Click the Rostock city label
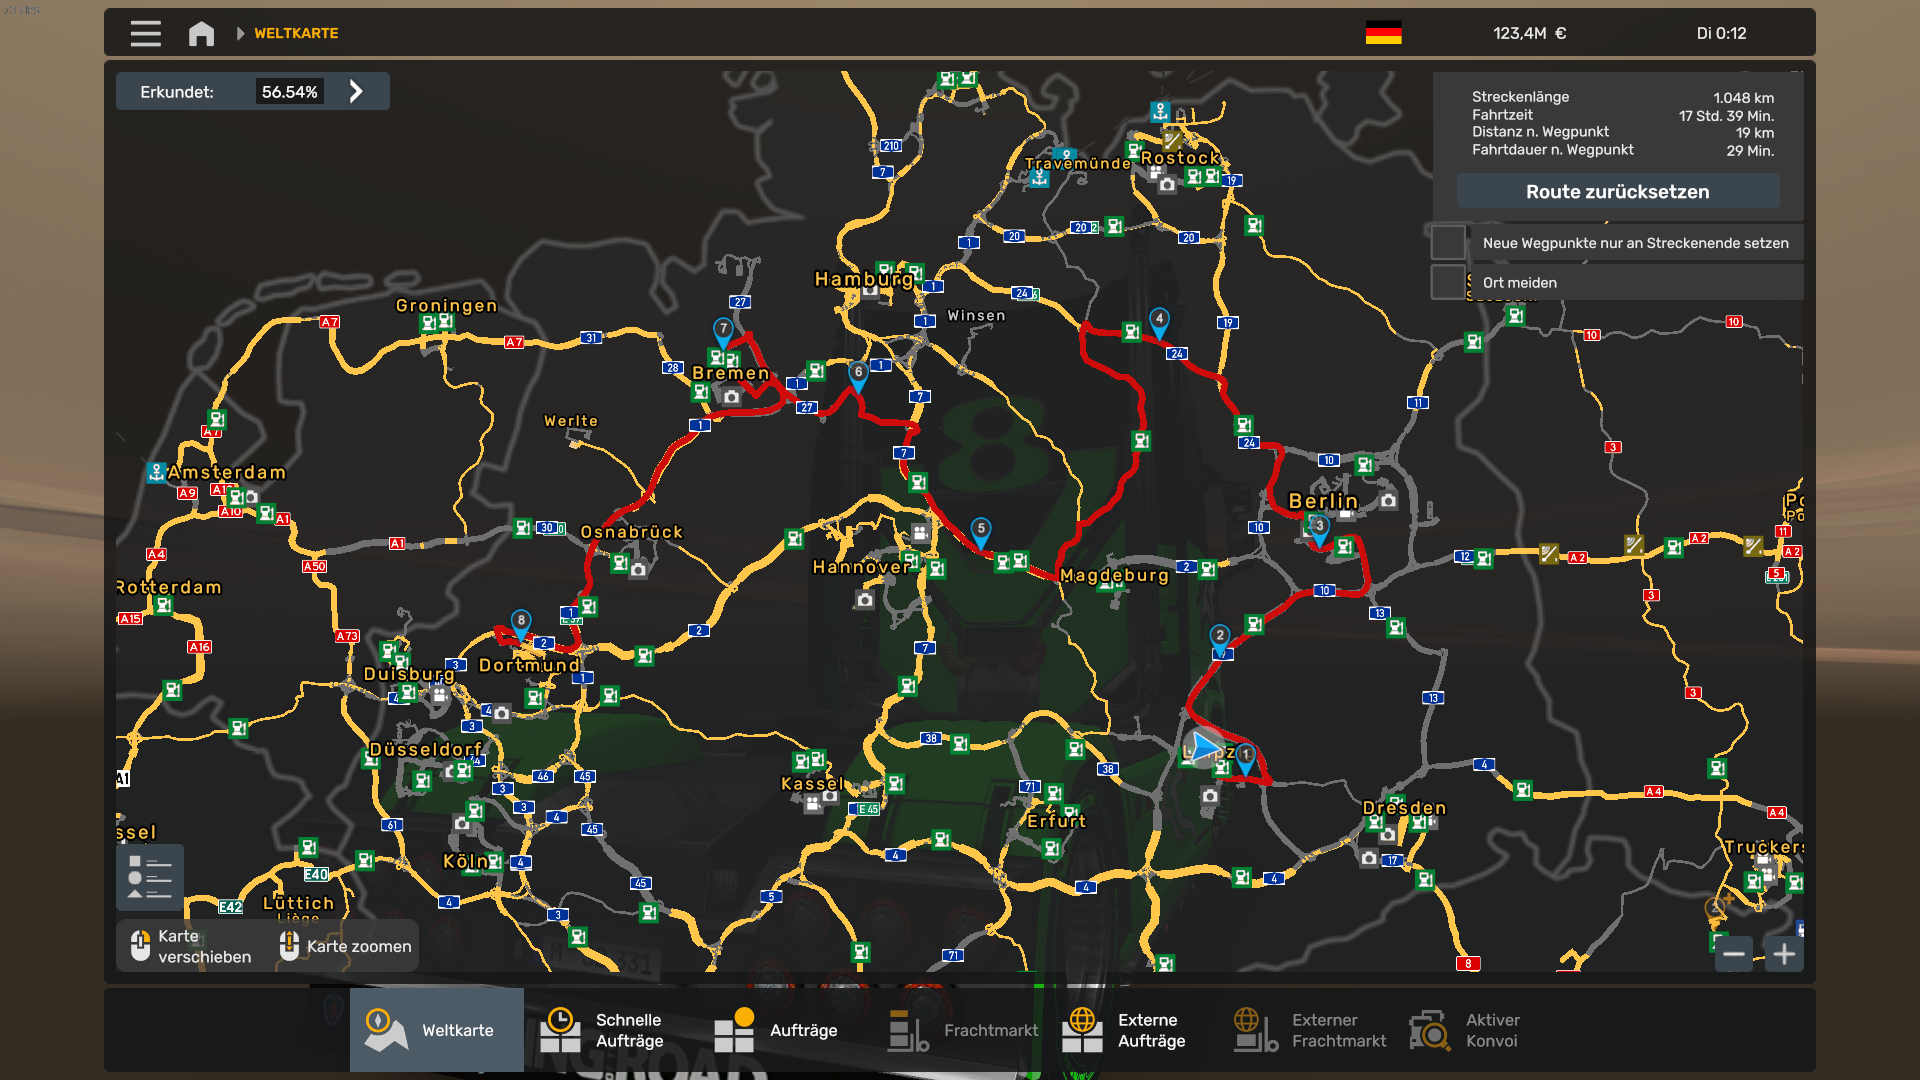Viewport: 1920px width, 1080px height. coord(1181,158)
